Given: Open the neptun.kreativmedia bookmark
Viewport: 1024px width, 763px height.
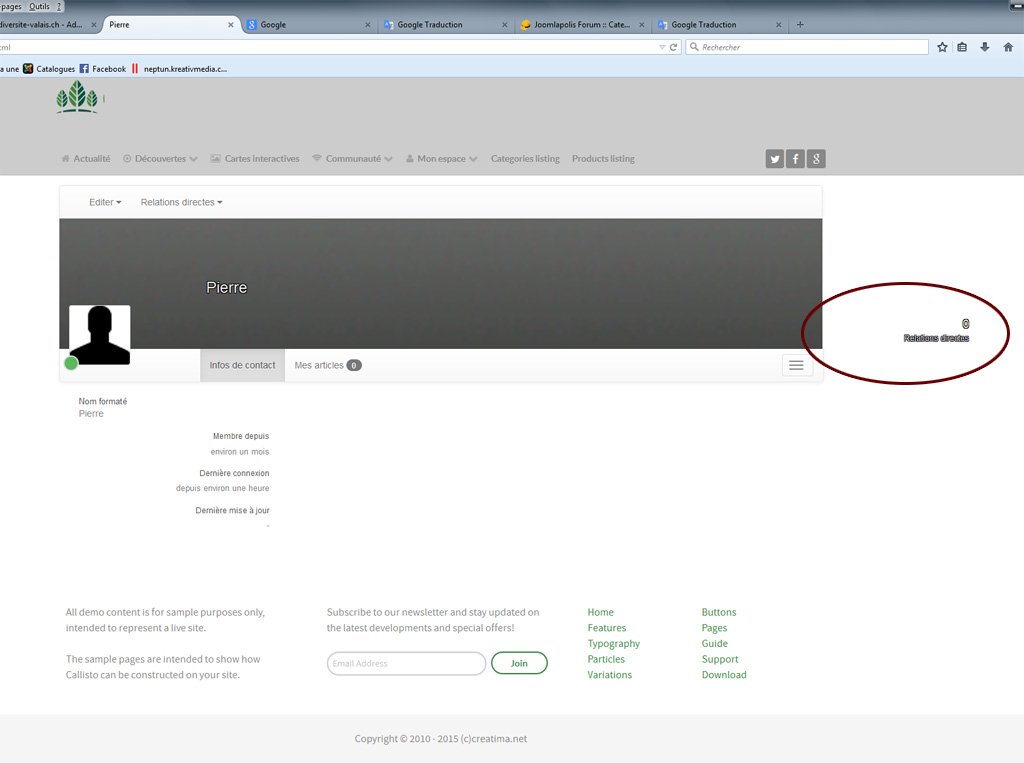Looking at the screenshot, I should click(179, 69).
